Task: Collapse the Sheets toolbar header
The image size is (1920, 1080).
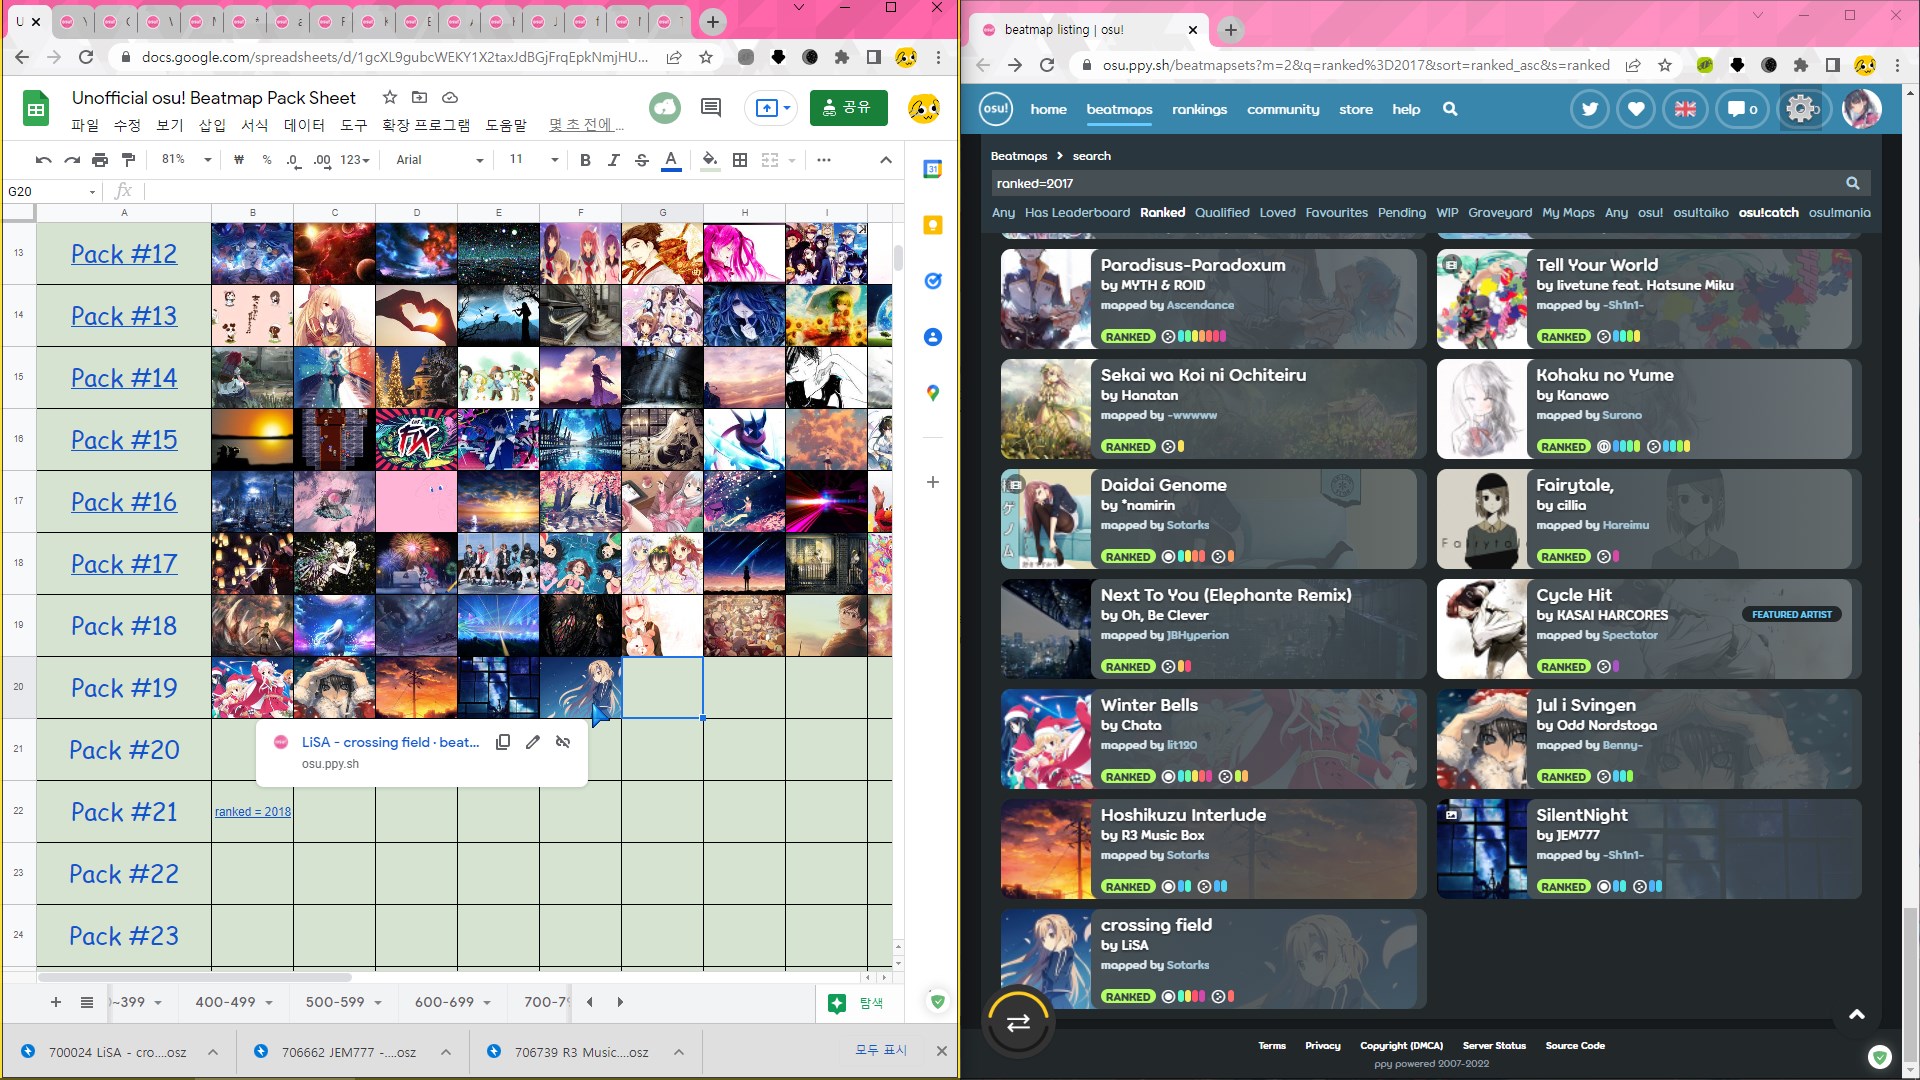Action: (885, 160)
